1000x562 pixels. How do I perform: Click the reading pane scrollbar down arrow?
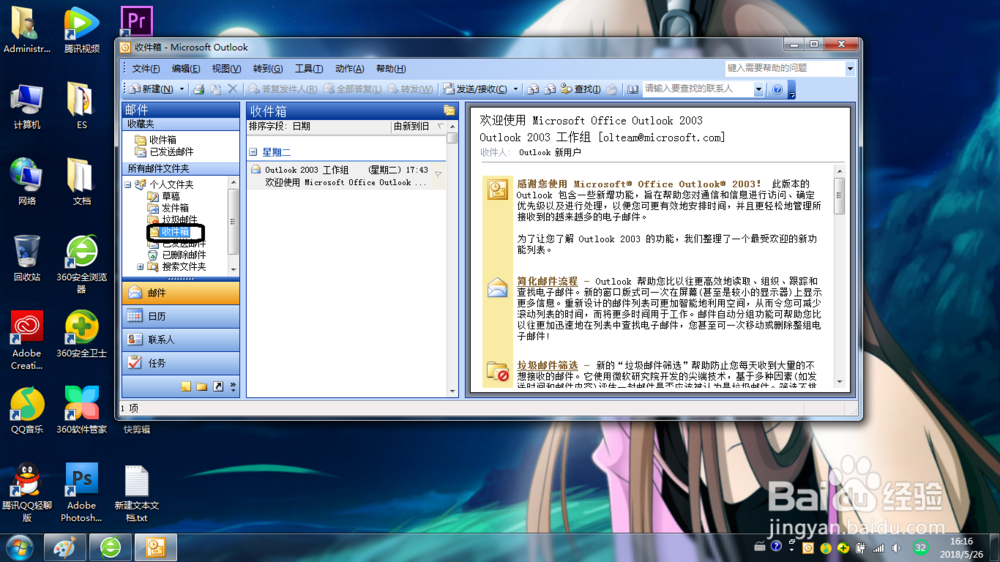point(839,381)
